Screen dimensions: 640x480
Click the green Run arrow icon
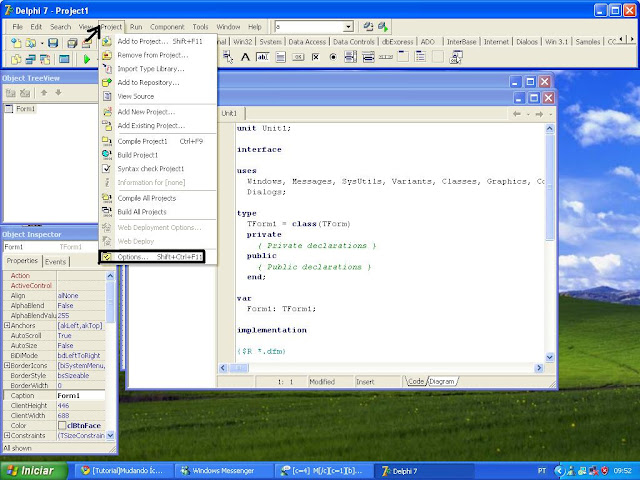coord(87,60)
